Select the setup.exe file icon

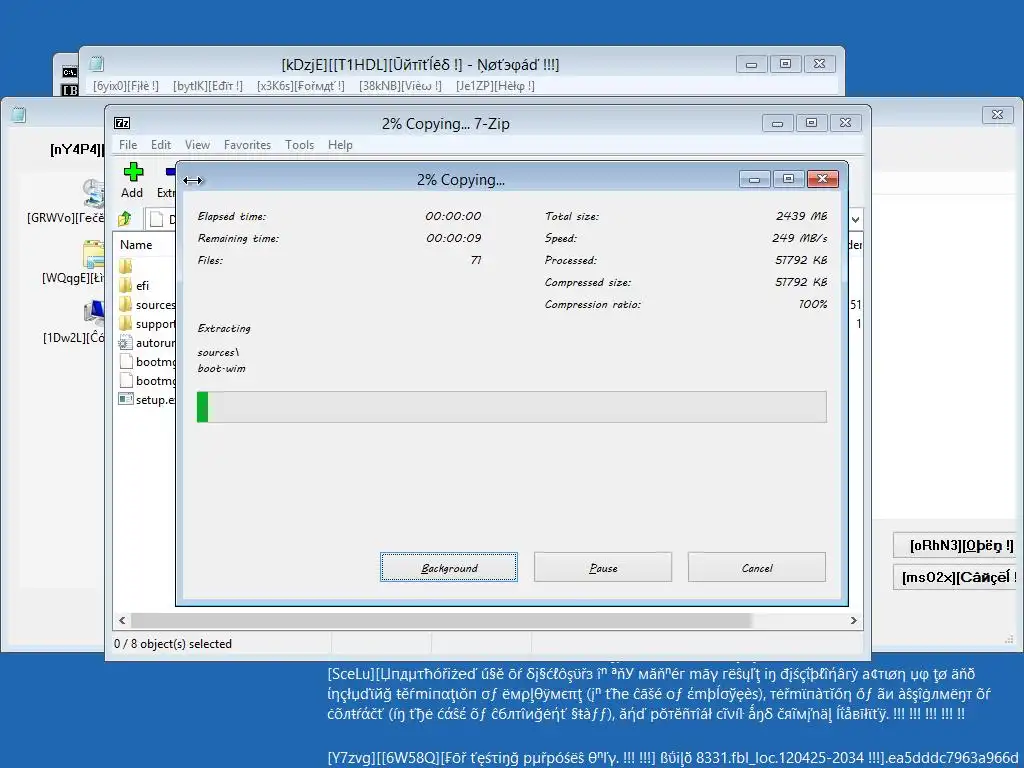coord(125,399)
